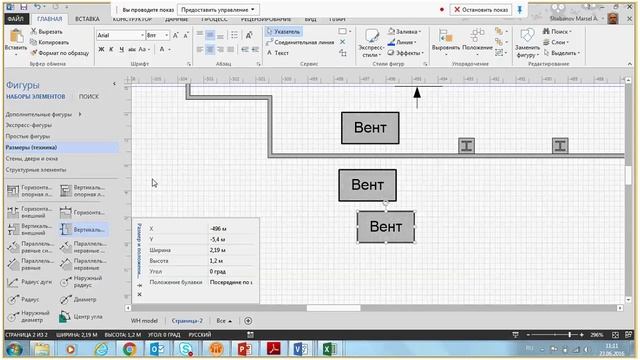Open the Слои layers dropdown
The width and height of the screenshot is (640, 360).
555,42
